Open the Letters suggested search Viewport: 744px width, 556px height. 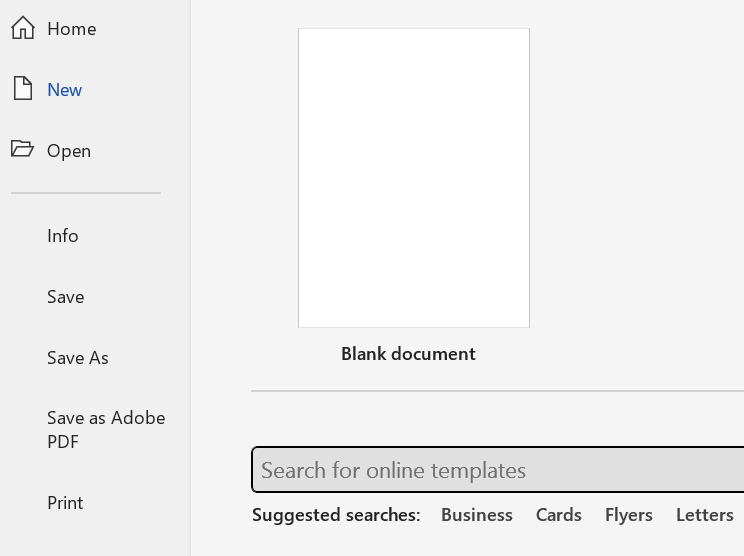click(705, 515)
